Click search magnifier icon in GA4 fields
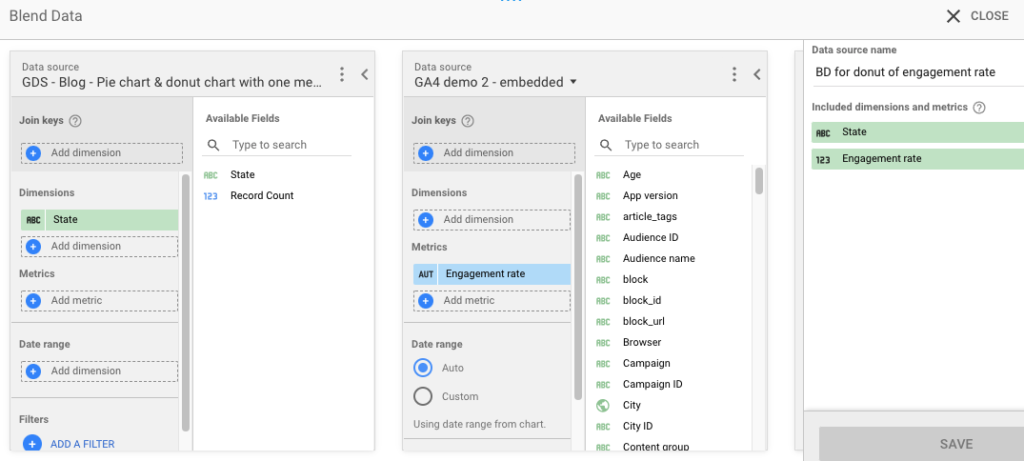 (605, 145)
